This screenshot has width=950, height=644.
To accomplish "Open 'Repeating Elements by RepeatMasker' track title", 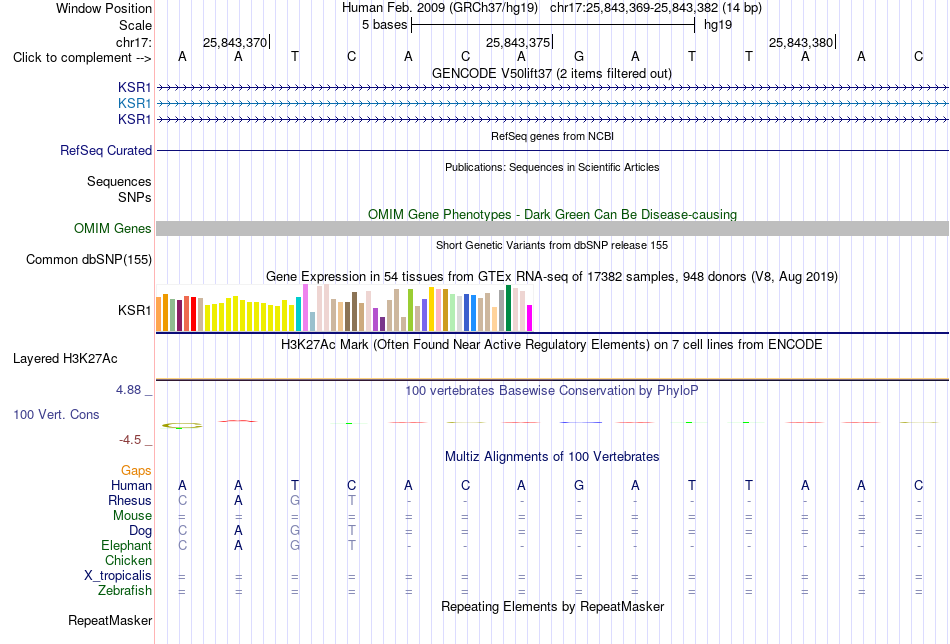I will 552,606.
